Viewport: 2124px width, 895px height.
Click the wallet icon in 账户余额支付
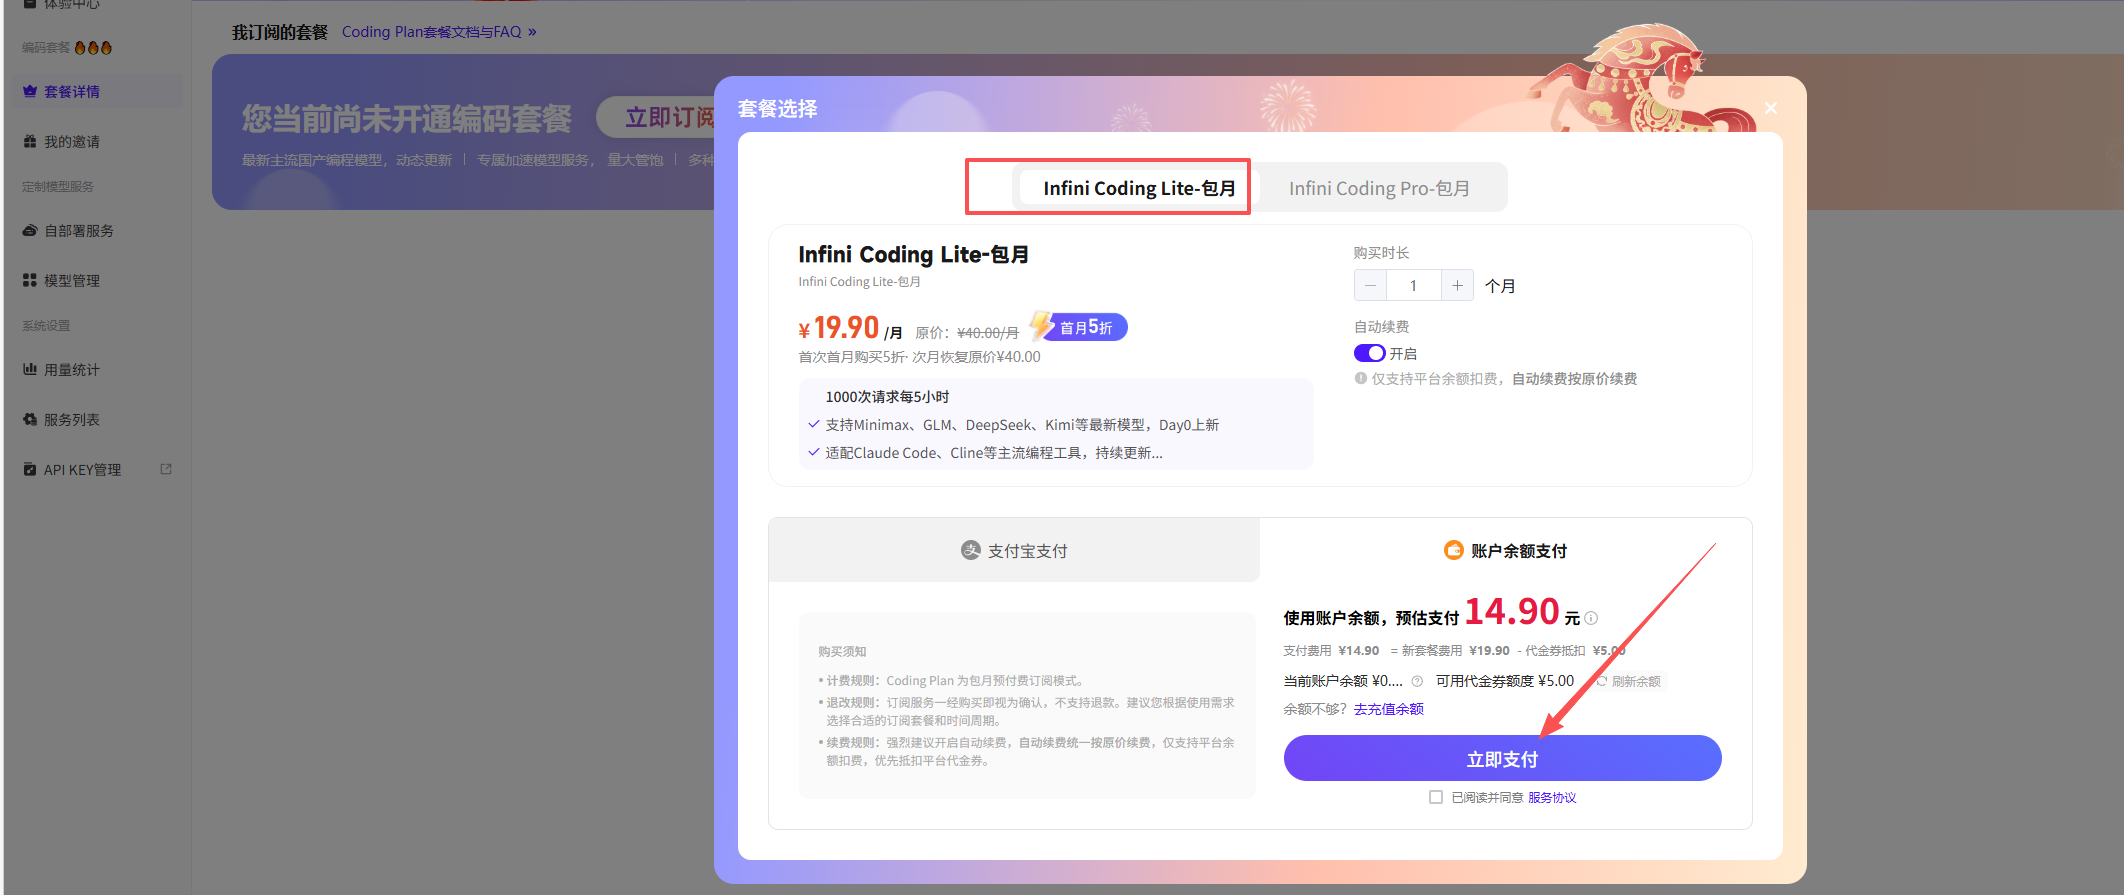pyautogui.click(x=1454, y=550)
